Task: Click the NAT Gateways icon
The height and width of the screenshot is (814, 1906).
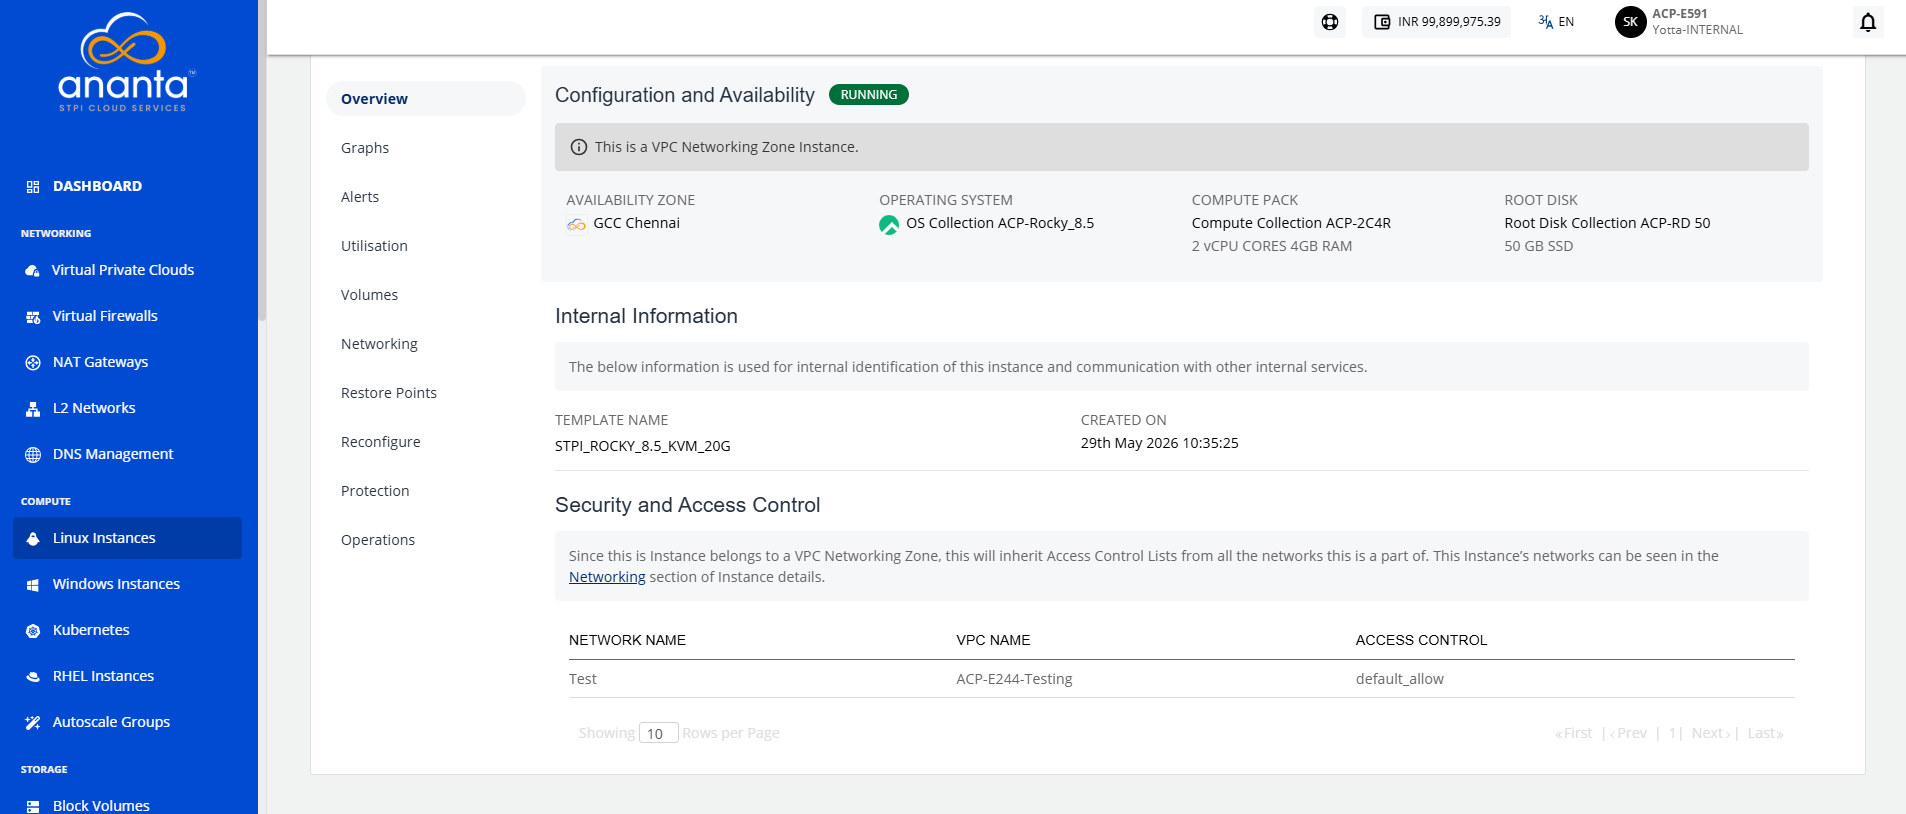Action: [33, 363]
